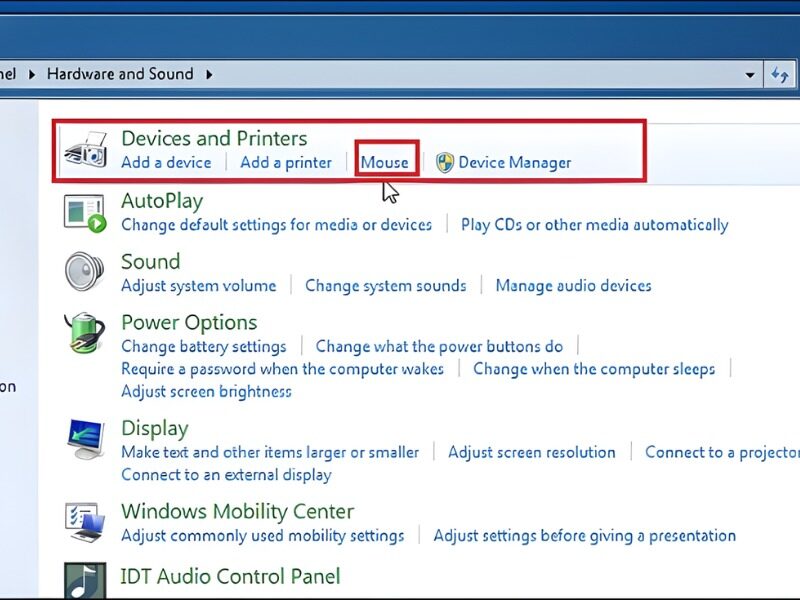Expand the arrow after Hardware and Sound
Viewport: 800px width, 600px height.
coord(210,74)
